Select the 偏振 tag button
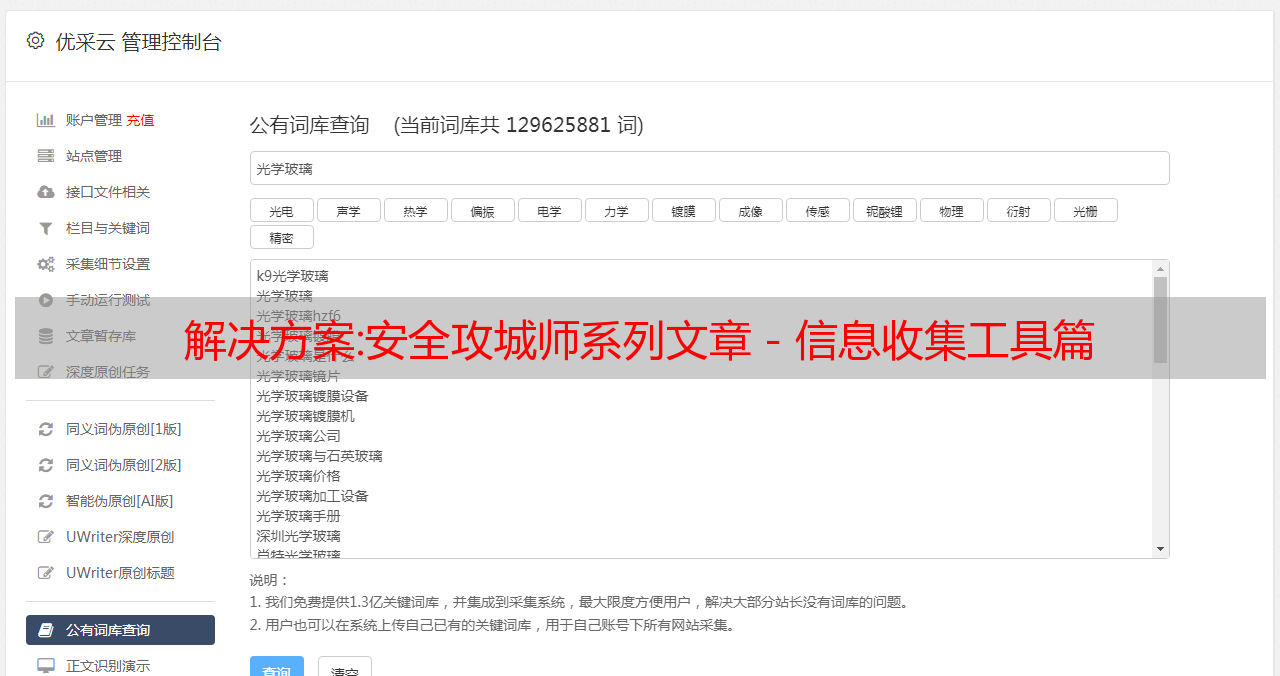 pyautogui.click(x=482, y=210)
